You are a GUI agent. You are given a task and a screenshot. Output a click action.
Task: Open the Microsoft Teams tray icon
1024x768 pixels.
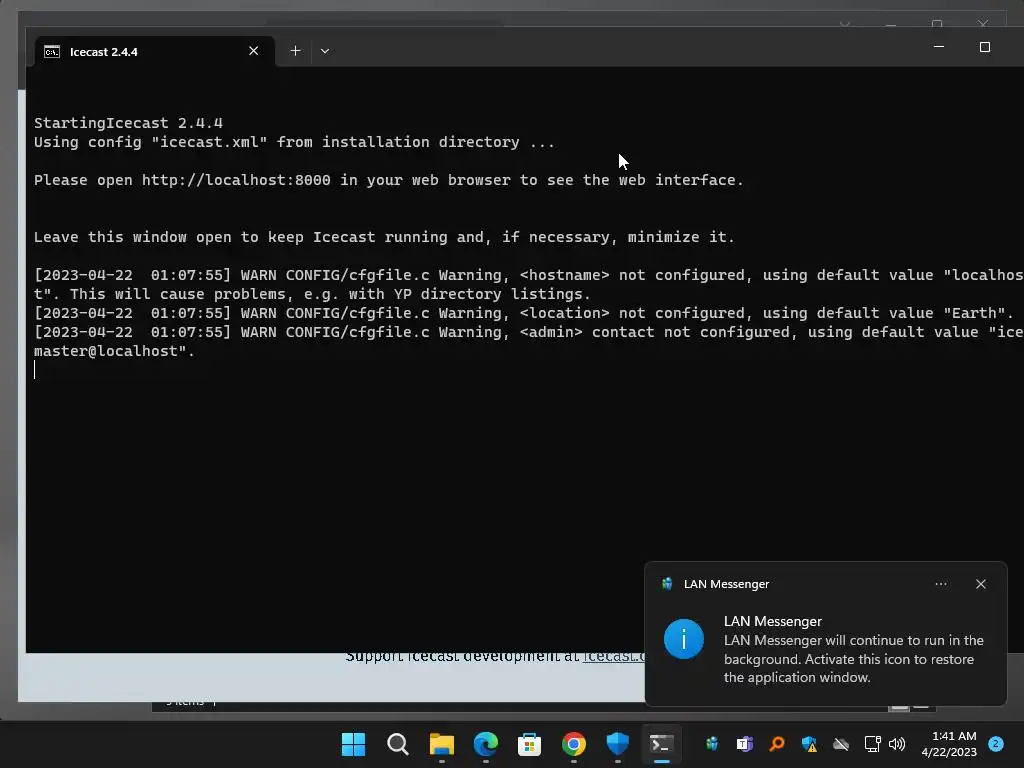coord(744,744)
